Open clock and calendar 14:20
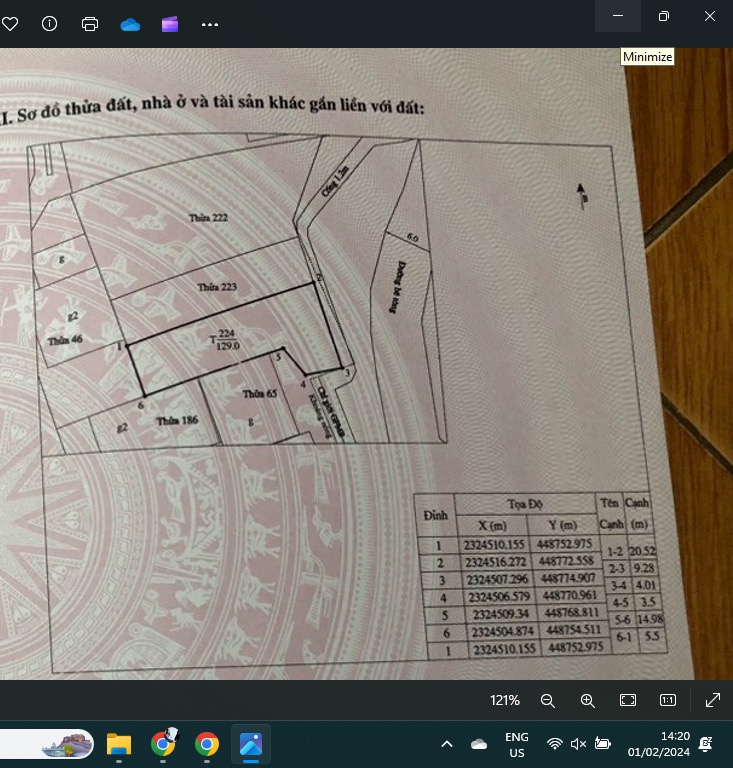This screenshot has width=733, height=768. 659,744
